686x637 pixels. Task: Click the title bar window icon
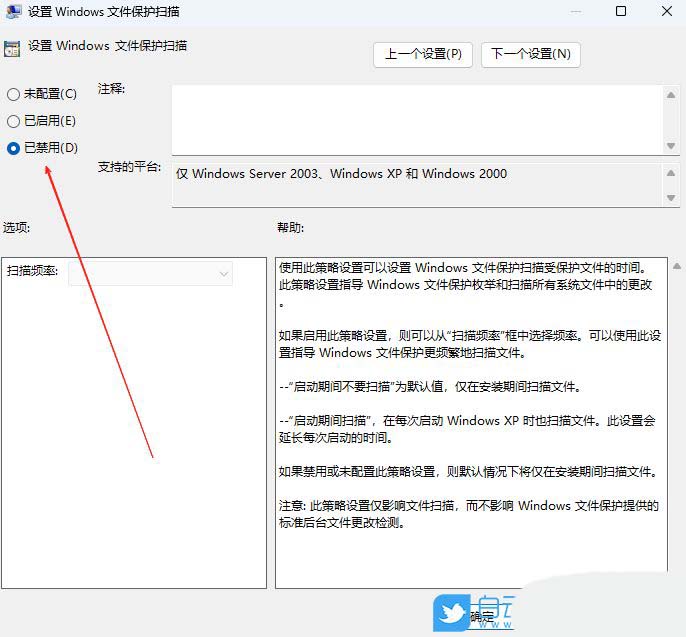coord(14,11)
